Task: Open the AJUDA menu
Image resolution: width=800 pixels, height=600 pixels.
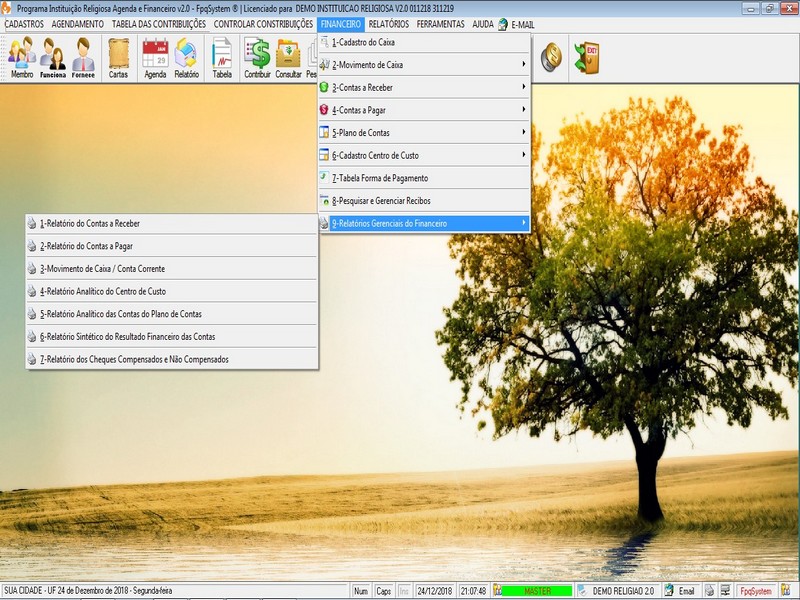Action: coord(483,24)
